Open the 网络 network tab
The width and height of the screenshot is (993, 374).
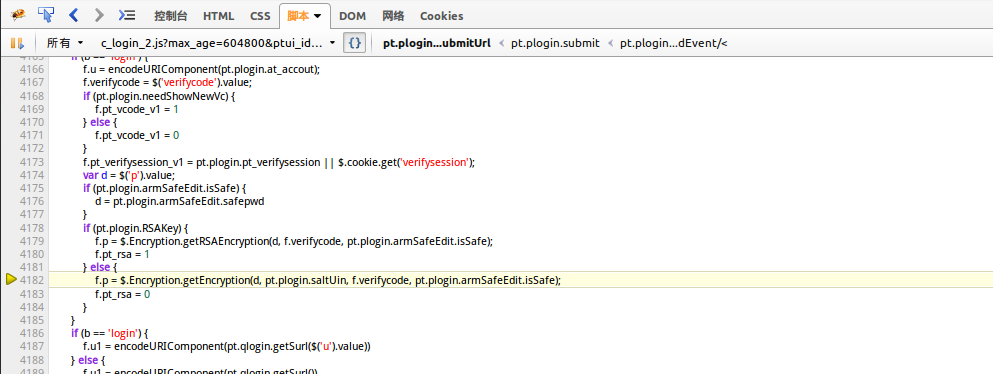pos(393,16)
